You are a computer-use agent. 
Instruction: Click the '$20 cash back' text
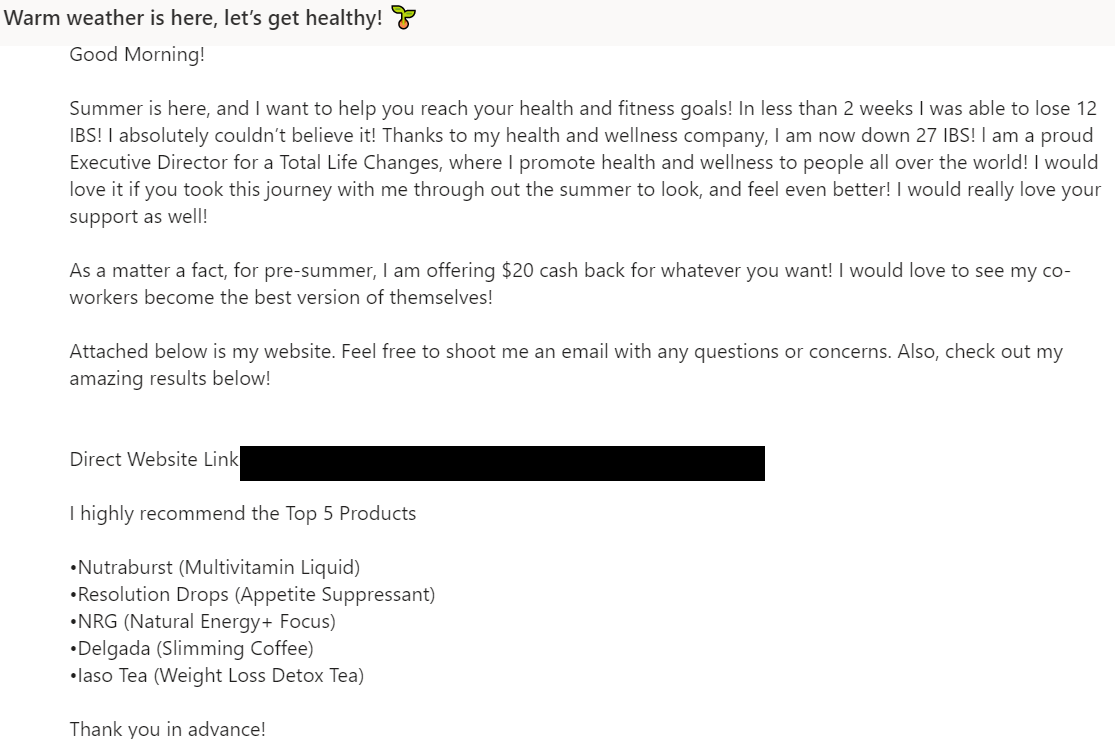564,271
